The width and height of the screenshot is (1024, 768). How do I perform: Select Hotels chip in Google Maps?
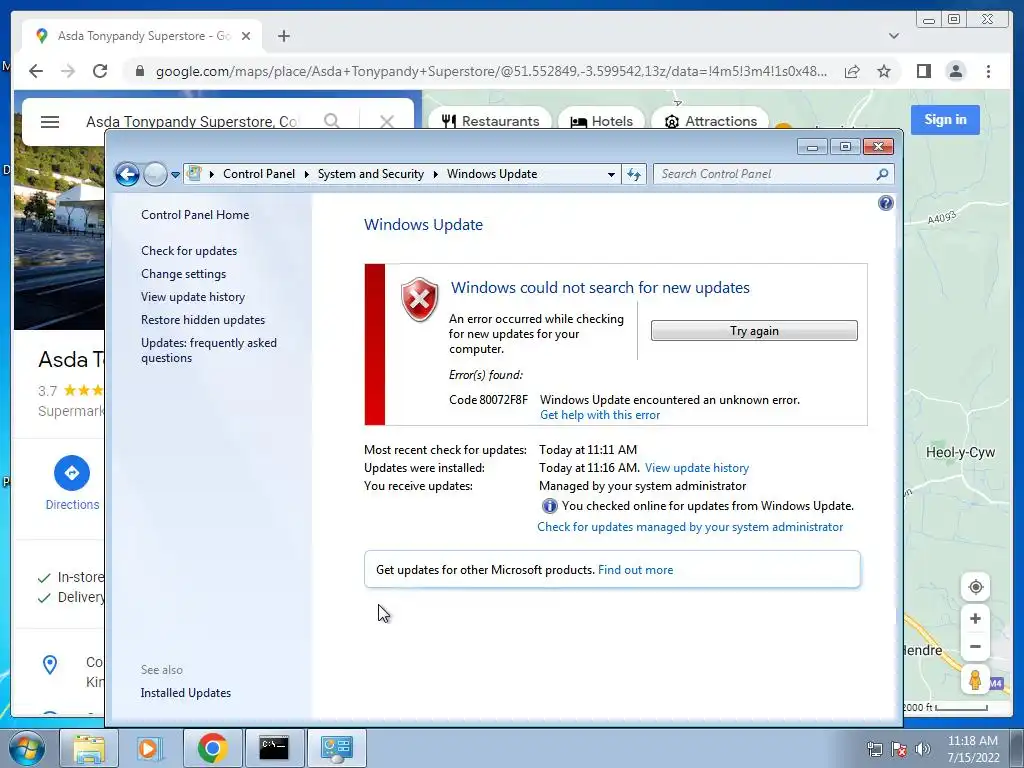[601, 121]
